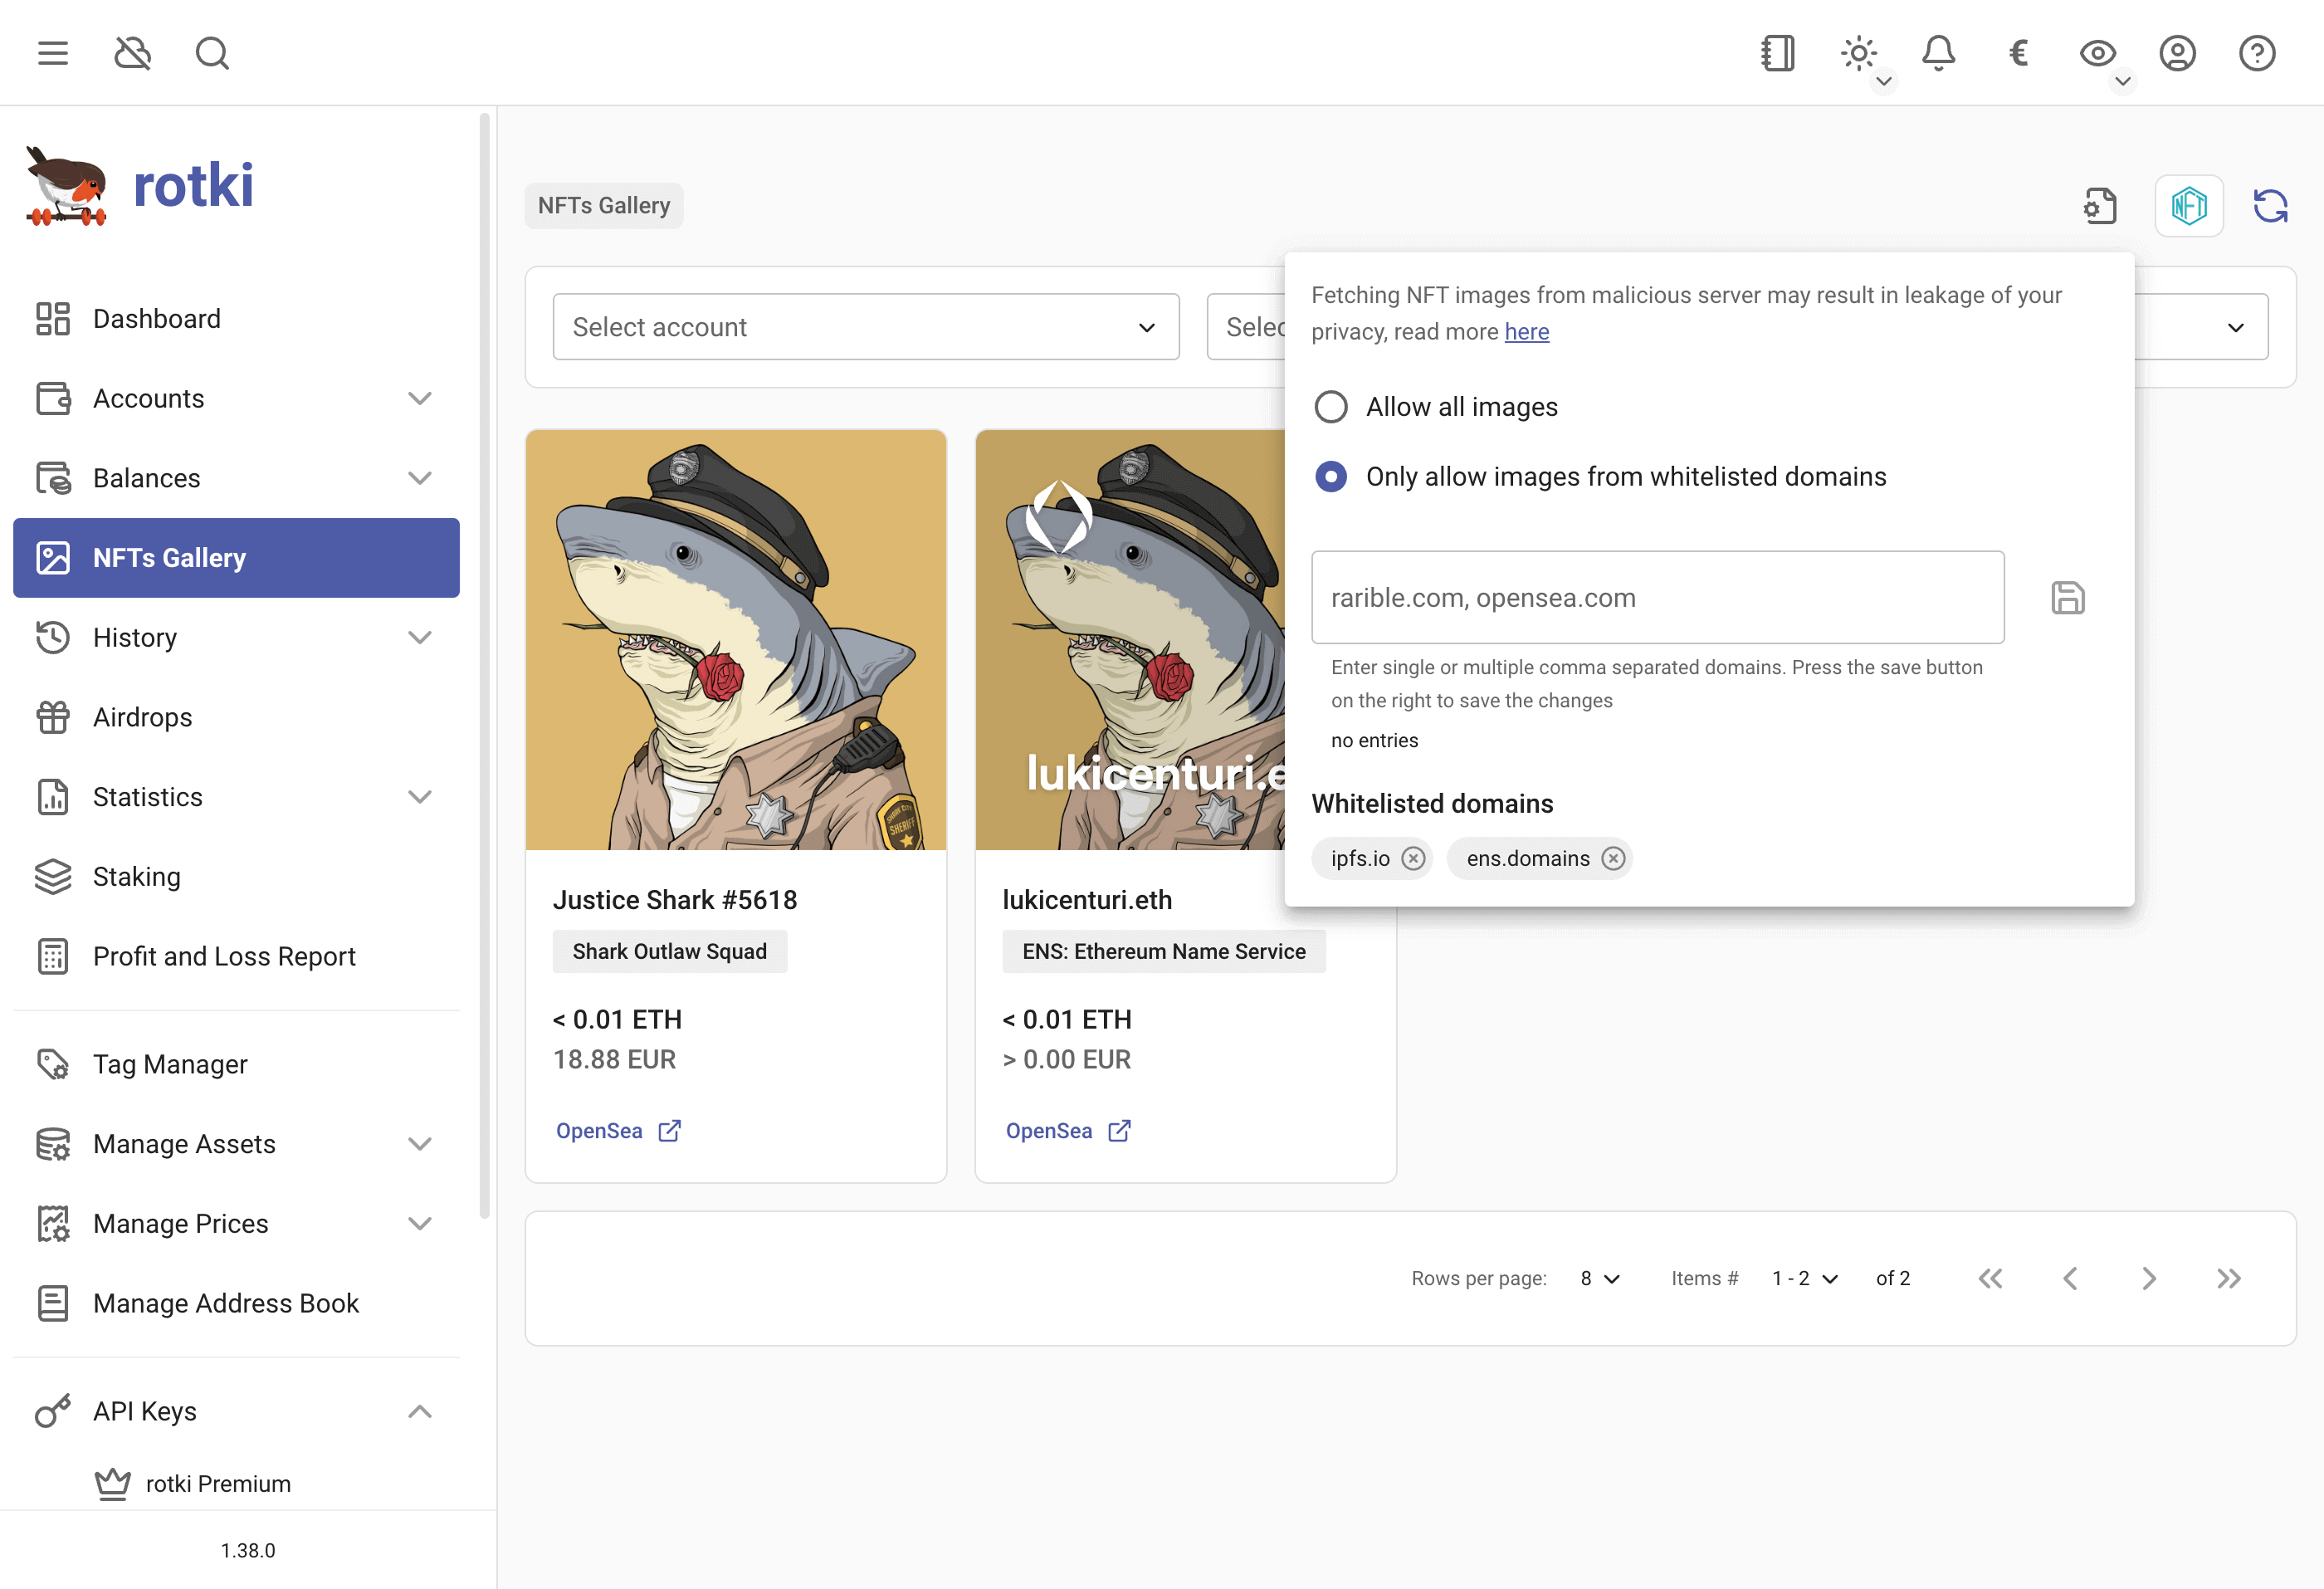Toggle privacy mode eye icon
This screenshot has height=1589, width=2324.
(2097, 53)
